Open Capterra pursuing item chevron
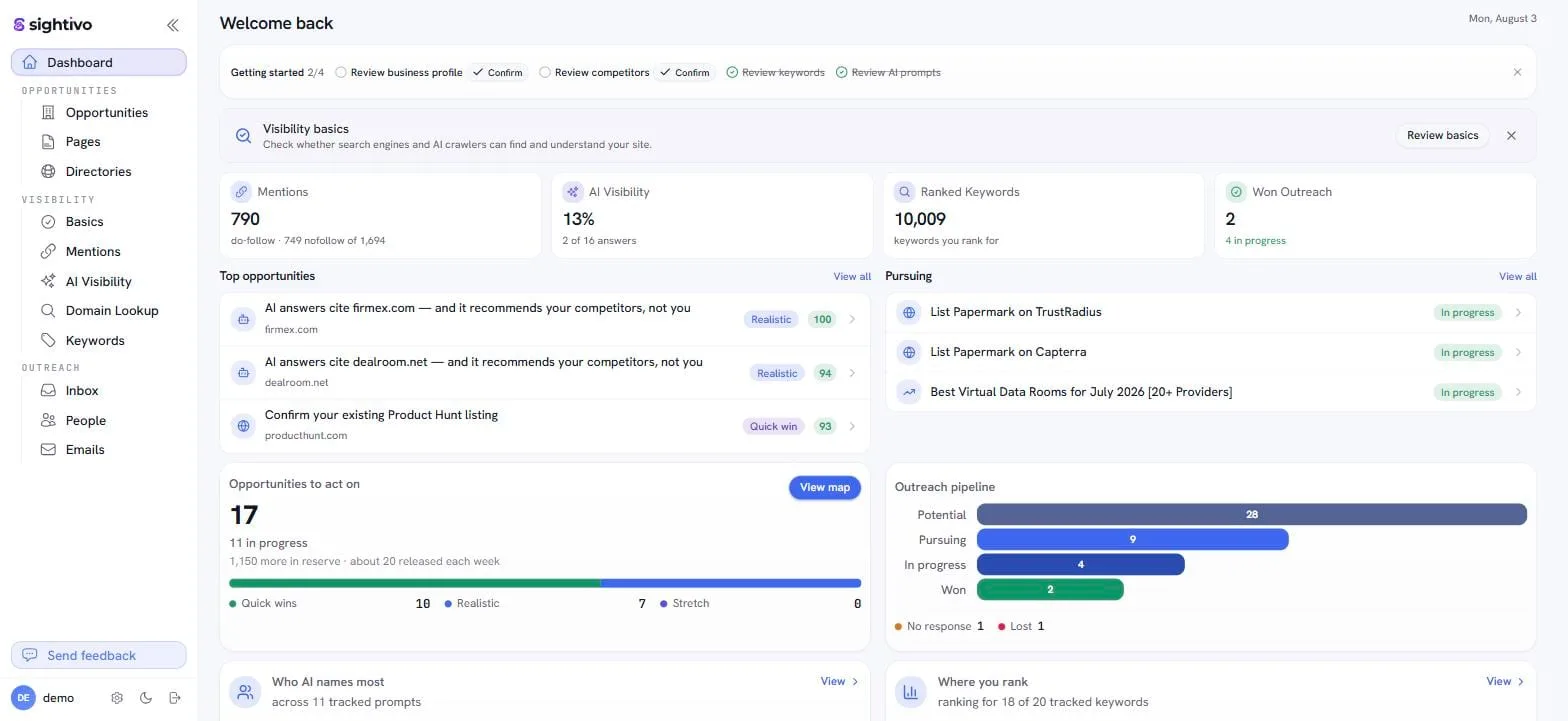The height and width of the screenshot is (721, 1568). coord(1518,352)
